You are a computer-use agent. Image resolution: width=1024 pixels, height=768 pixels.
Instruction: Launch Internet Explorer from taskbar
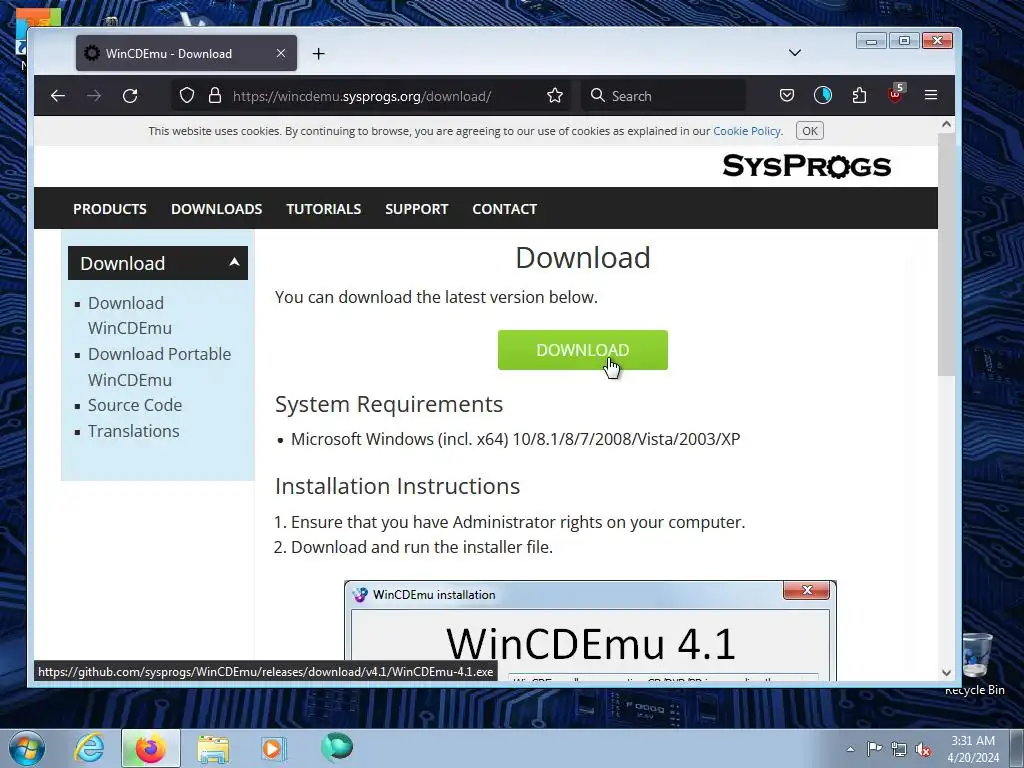point(89,748)
